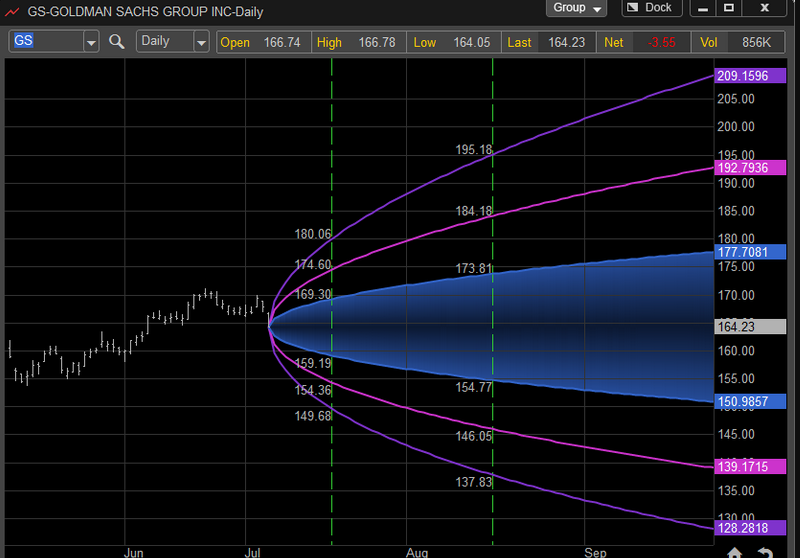The image size is (800, 558).
Task: Click the GS symbol input field
Action: 46,41
